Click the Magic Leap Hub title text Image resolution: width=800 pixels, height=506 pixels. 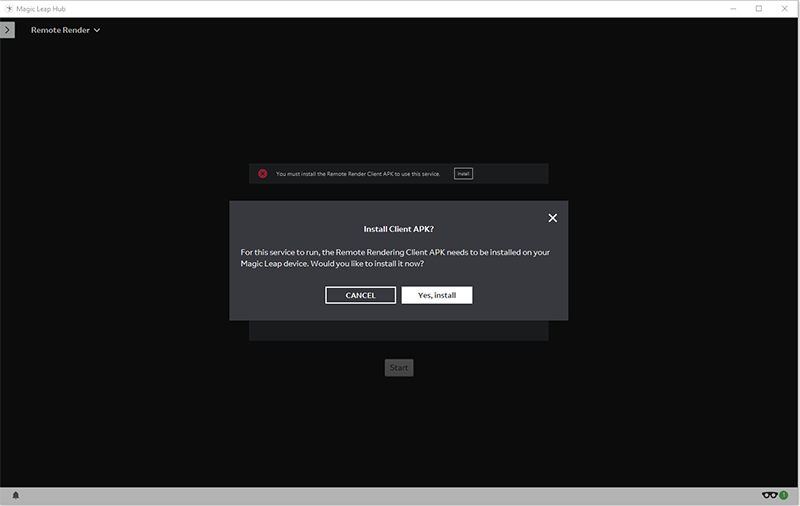(x=42, y=8)
